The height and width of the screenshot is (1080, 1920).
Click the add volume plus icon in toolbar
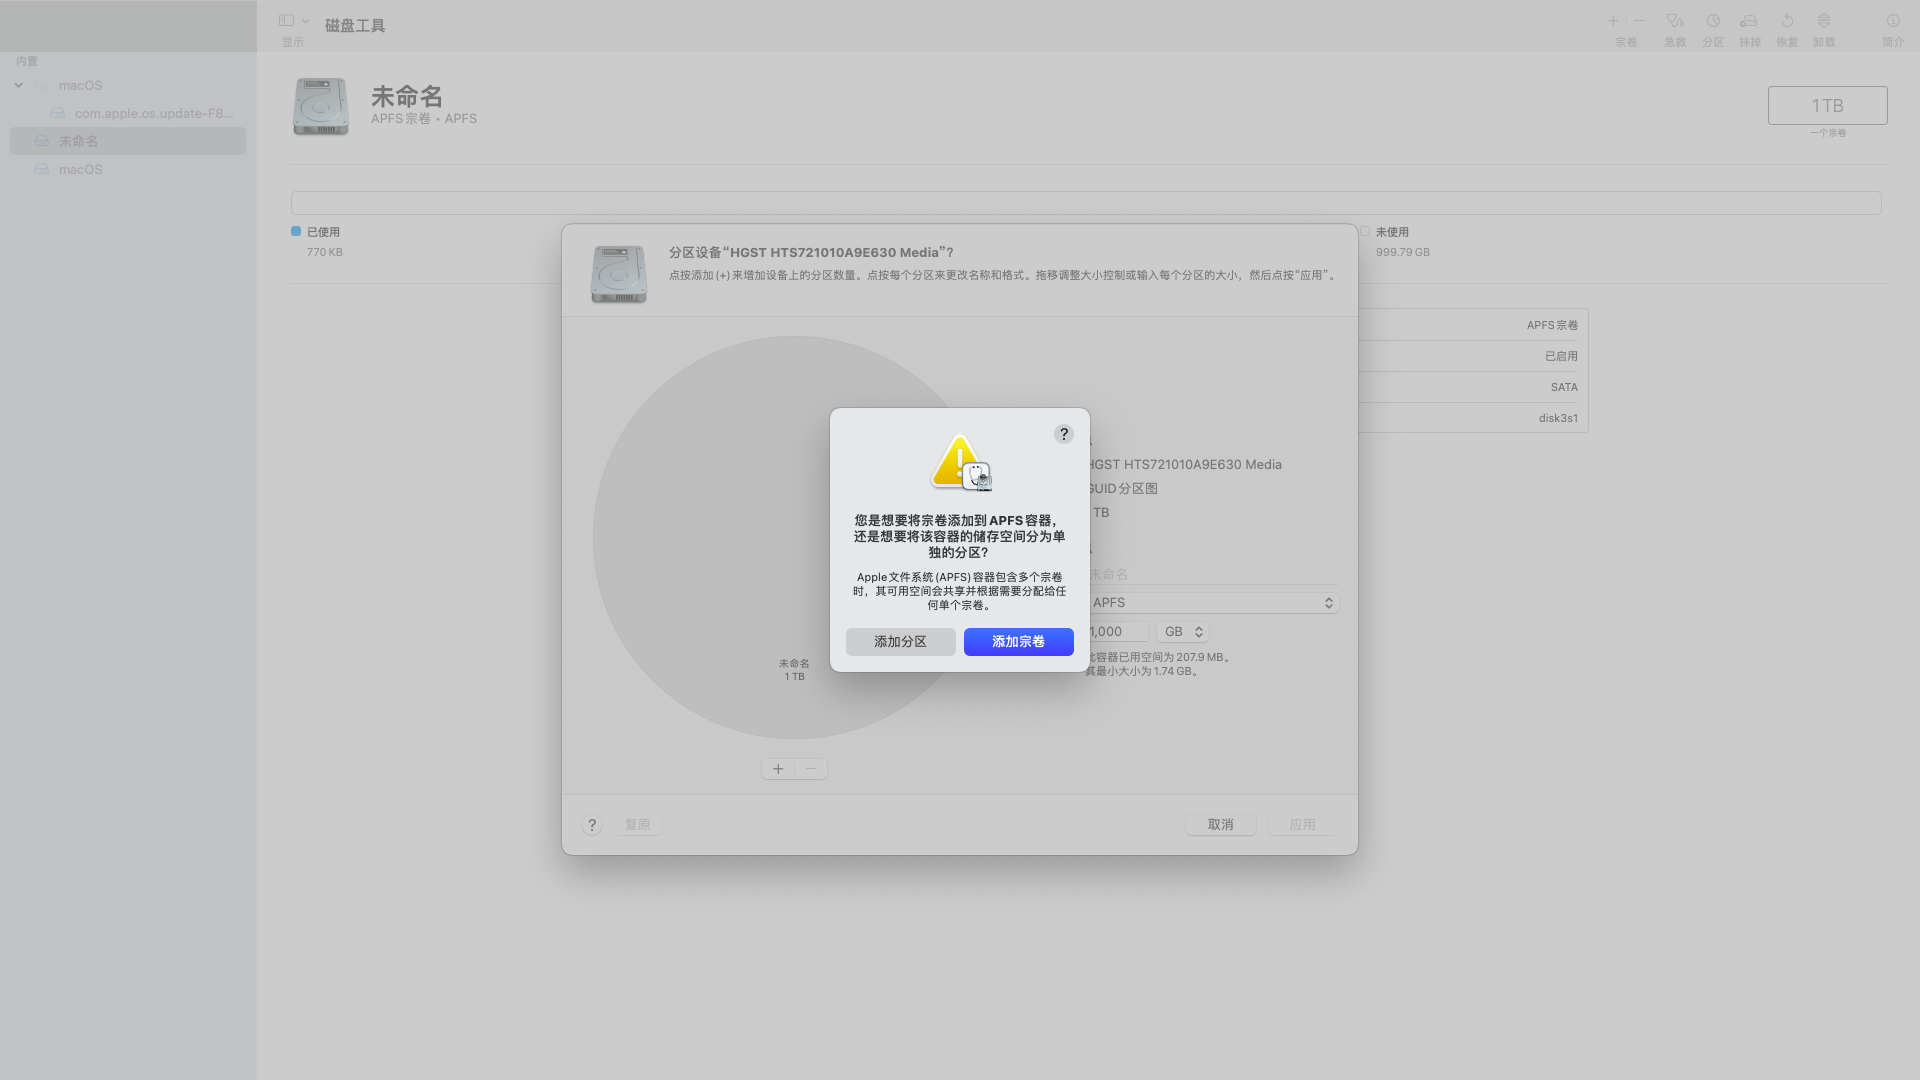1613,21
